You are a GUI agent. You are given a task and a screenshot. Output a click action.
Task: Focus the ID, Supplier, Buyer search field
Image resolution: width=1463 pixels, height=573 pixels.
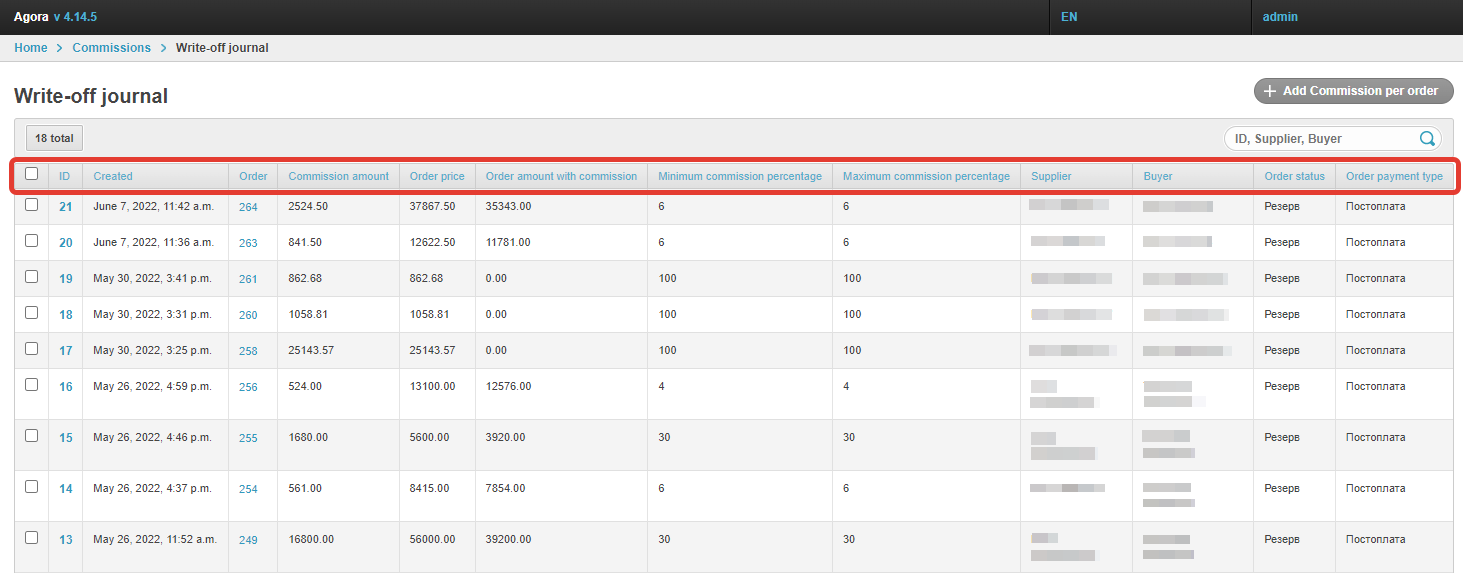[x=1320, y=139]
